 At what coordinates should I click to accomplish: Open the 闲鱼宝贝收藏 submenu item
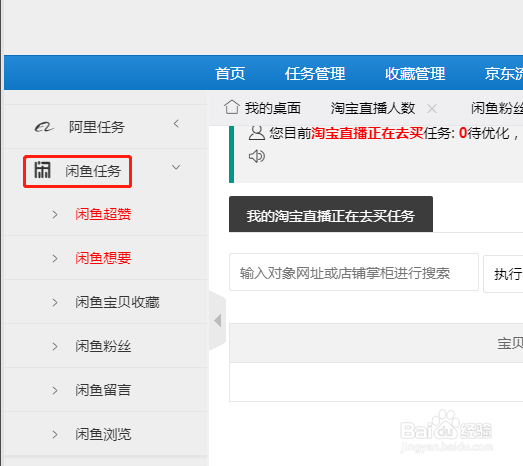(x=117, y=302)
